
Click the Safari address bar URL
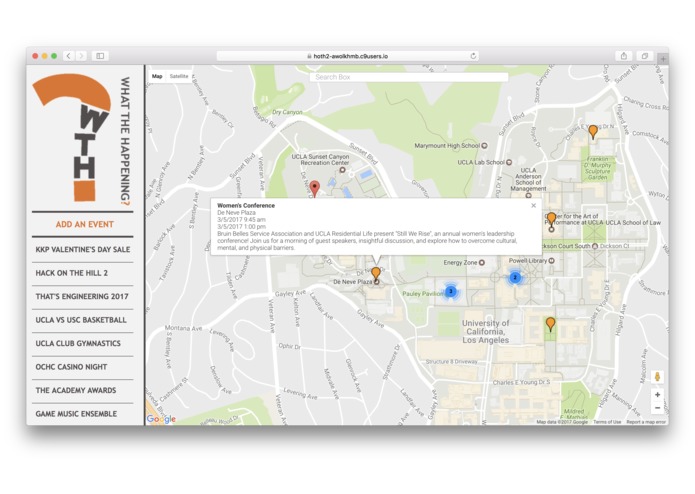[x=347, y=56]
